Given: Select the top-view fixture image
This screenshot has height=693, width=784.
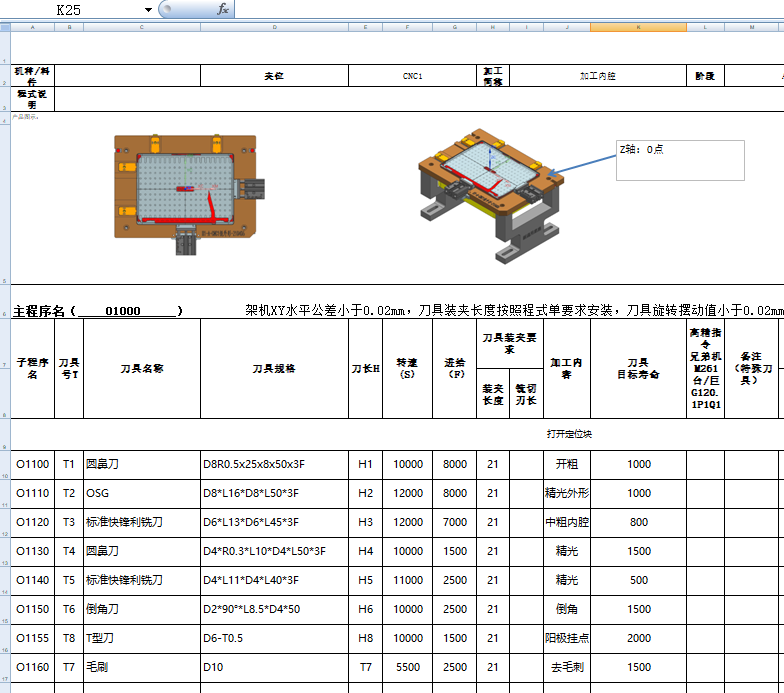Looking at the screenshot, I should click(190, 194).
